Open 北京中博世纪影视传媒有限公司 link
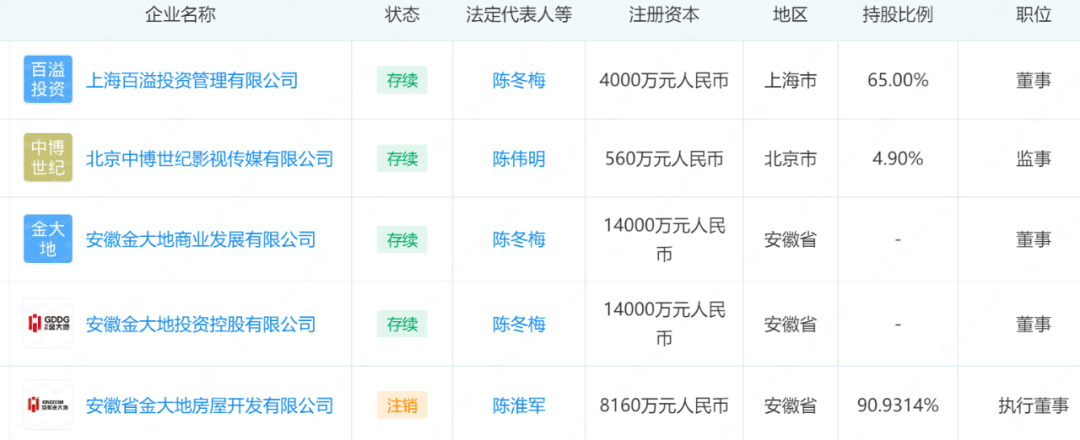The width and height of the screenshot is (1080, 440). [209, 159]
